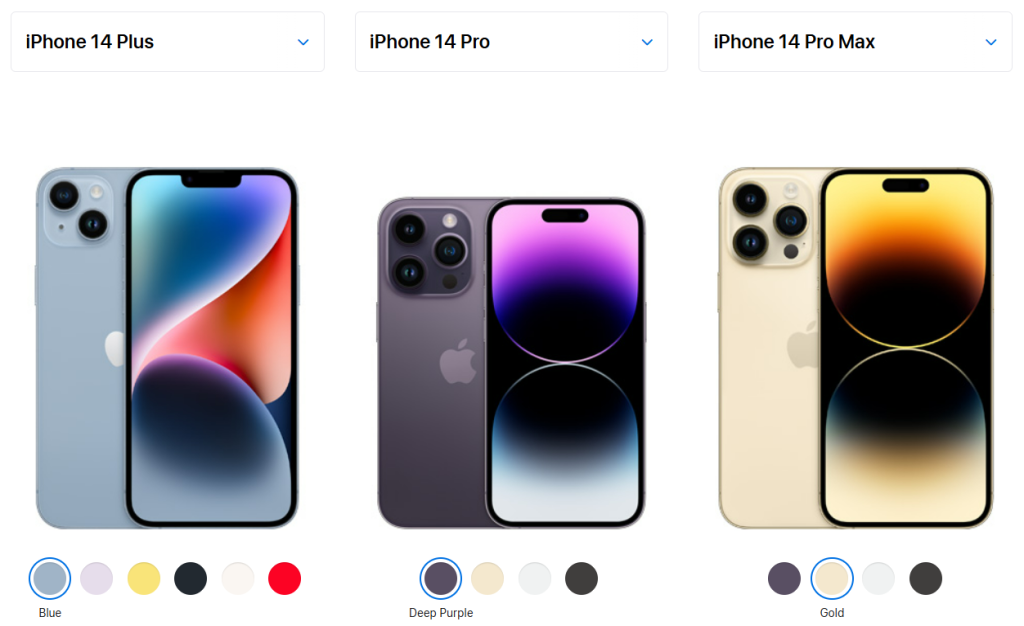Choose Deep Purple swatch for iPhone 14 Pro Max
The height and width of the screenshot is (626, 1024).
(784, 578)
